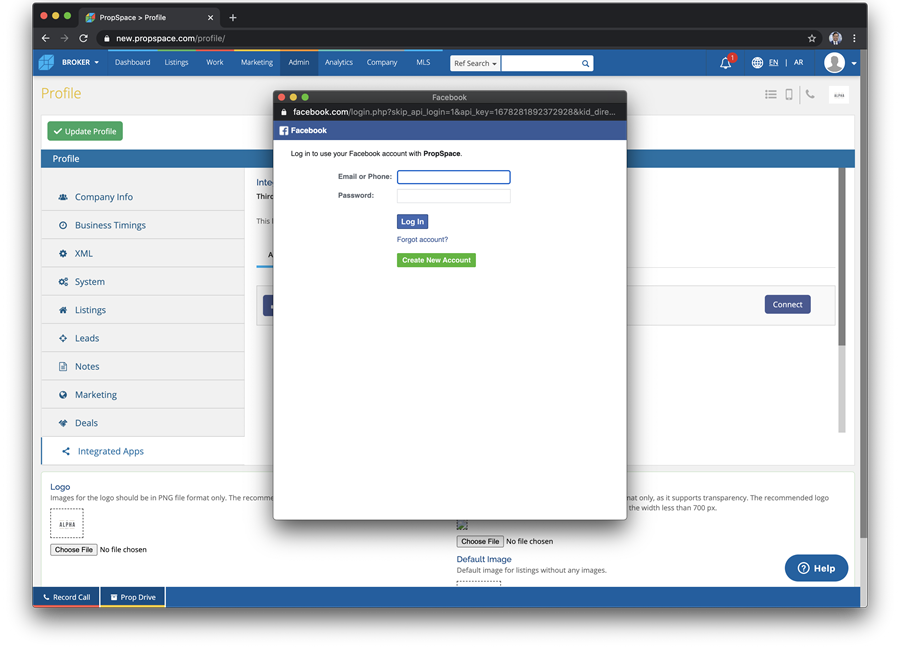
Task: Open the Work menu
Action: click(x=215, y=62)
